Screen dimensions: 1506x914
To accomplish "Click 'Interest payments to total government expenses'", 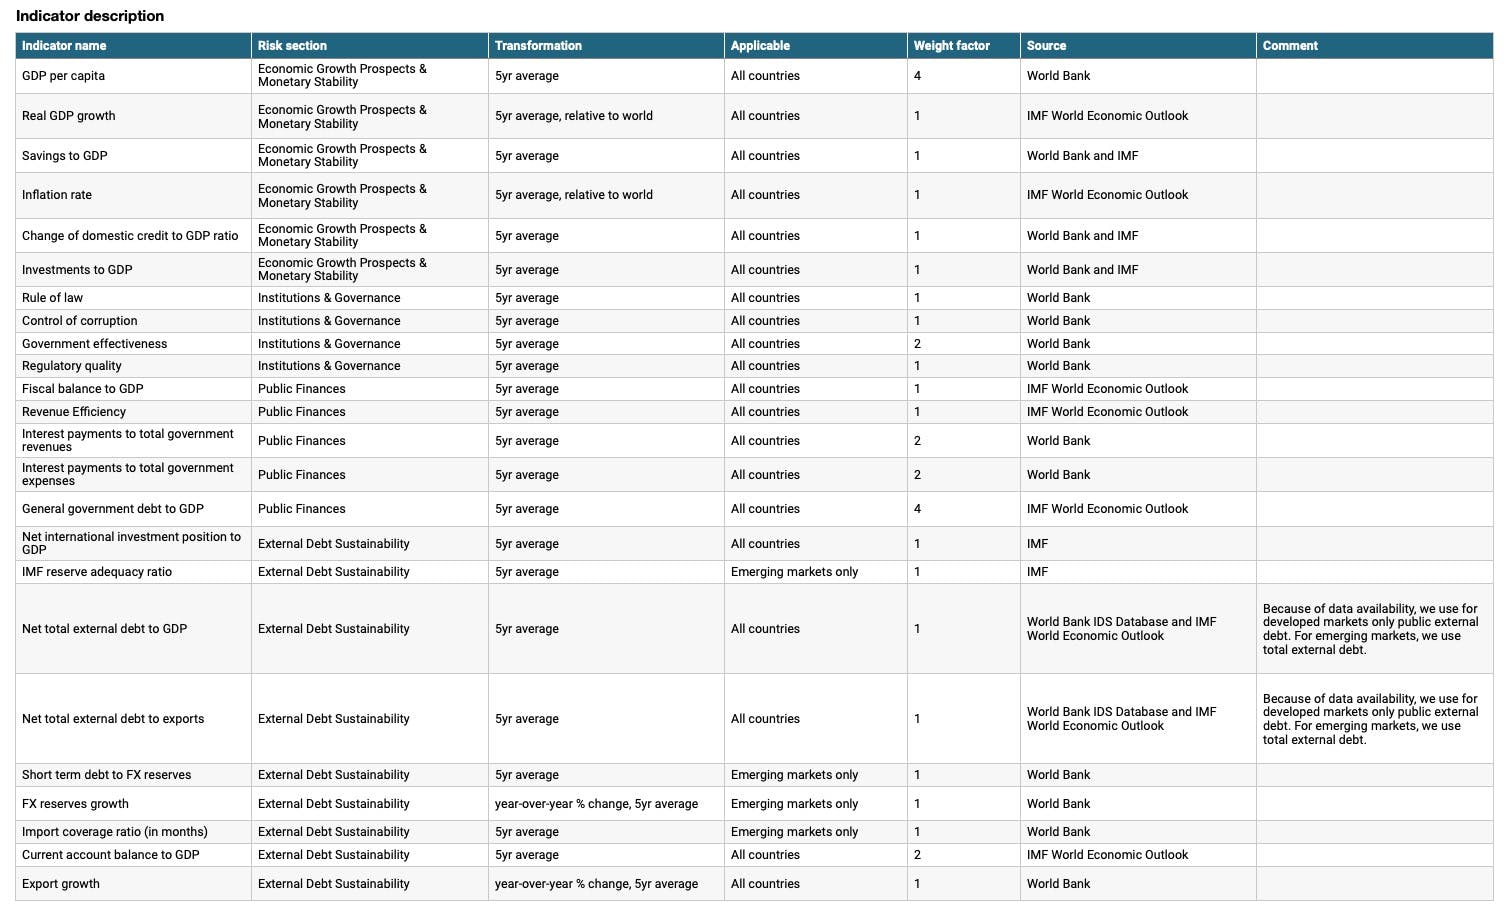I will (128, 475).
